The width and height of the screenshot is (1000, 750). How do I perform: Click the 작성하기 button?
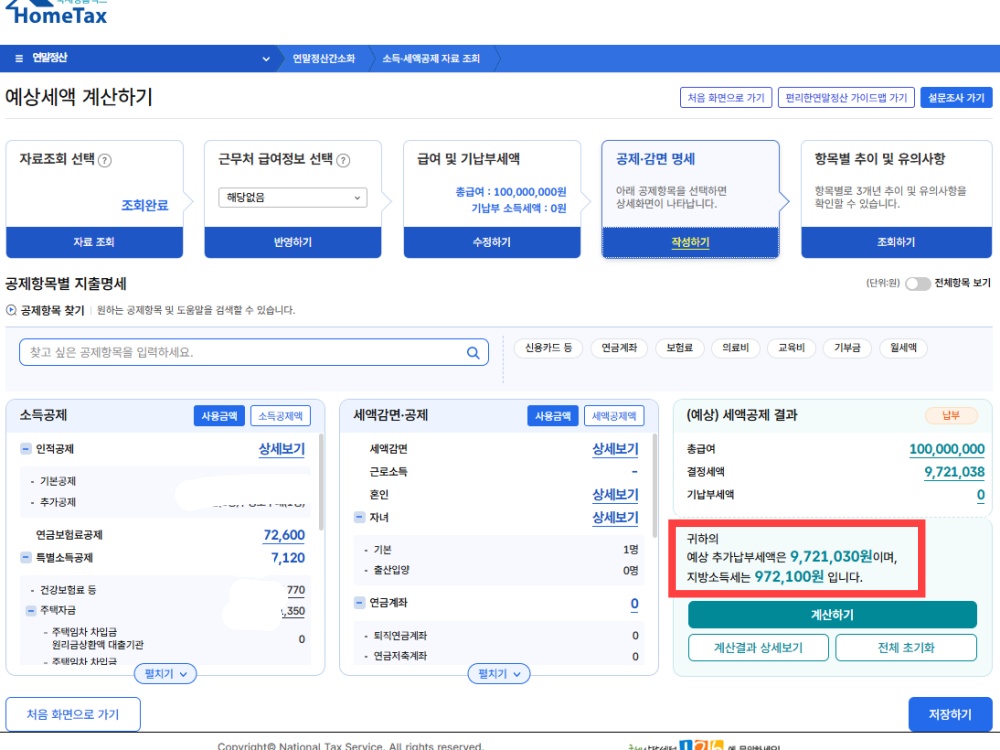[x=690, y=242]
